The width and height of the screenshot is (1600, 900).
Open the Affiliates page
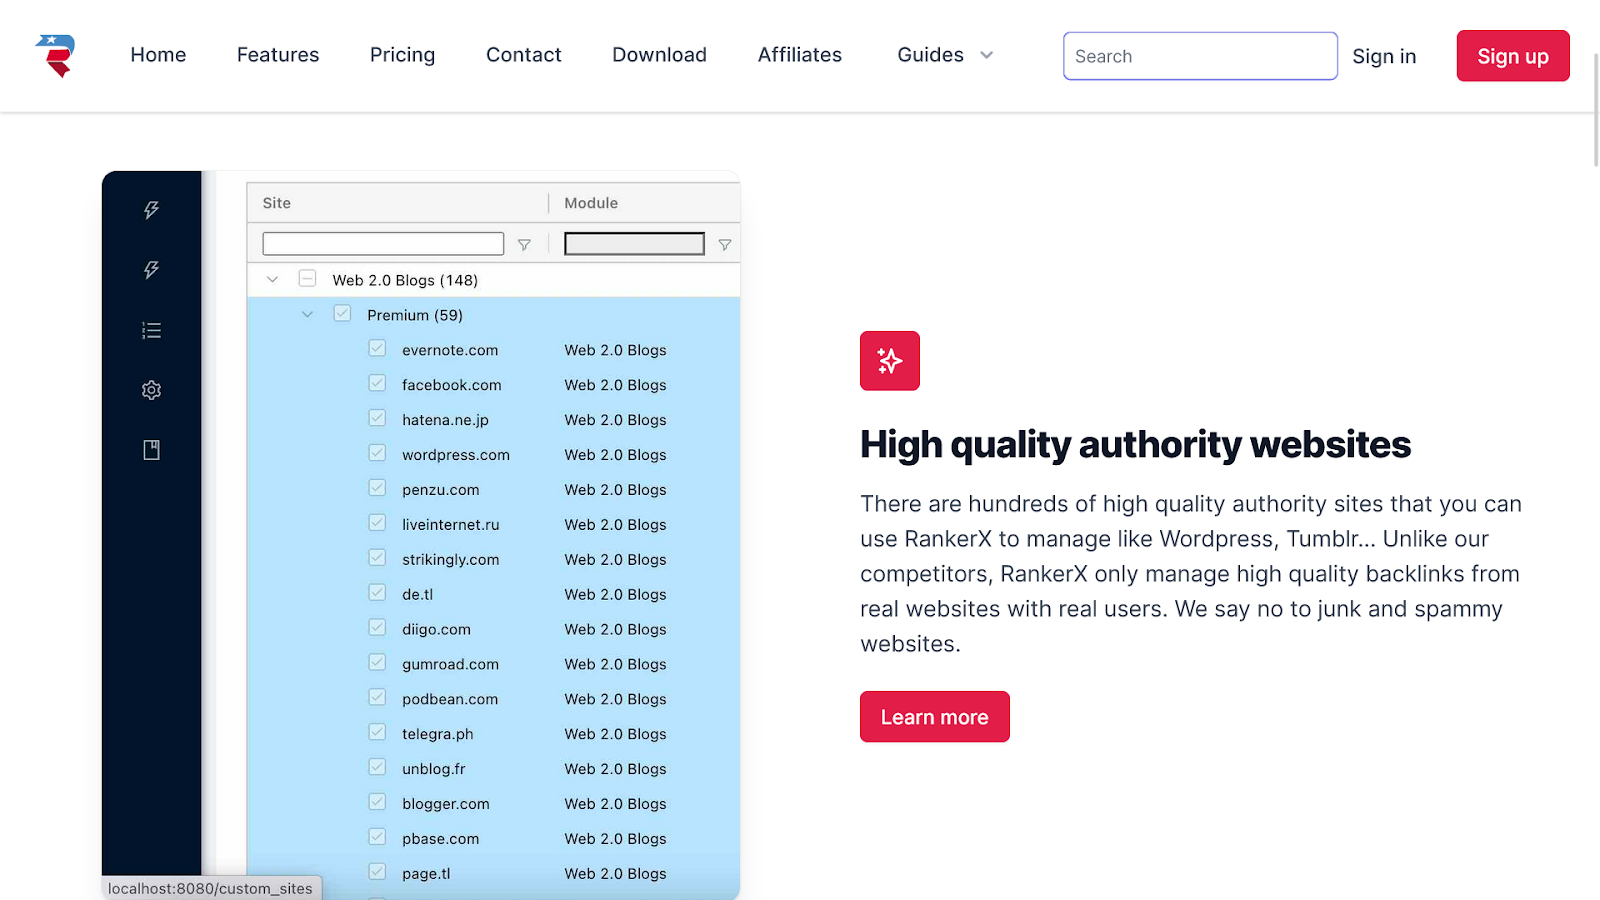800,55
